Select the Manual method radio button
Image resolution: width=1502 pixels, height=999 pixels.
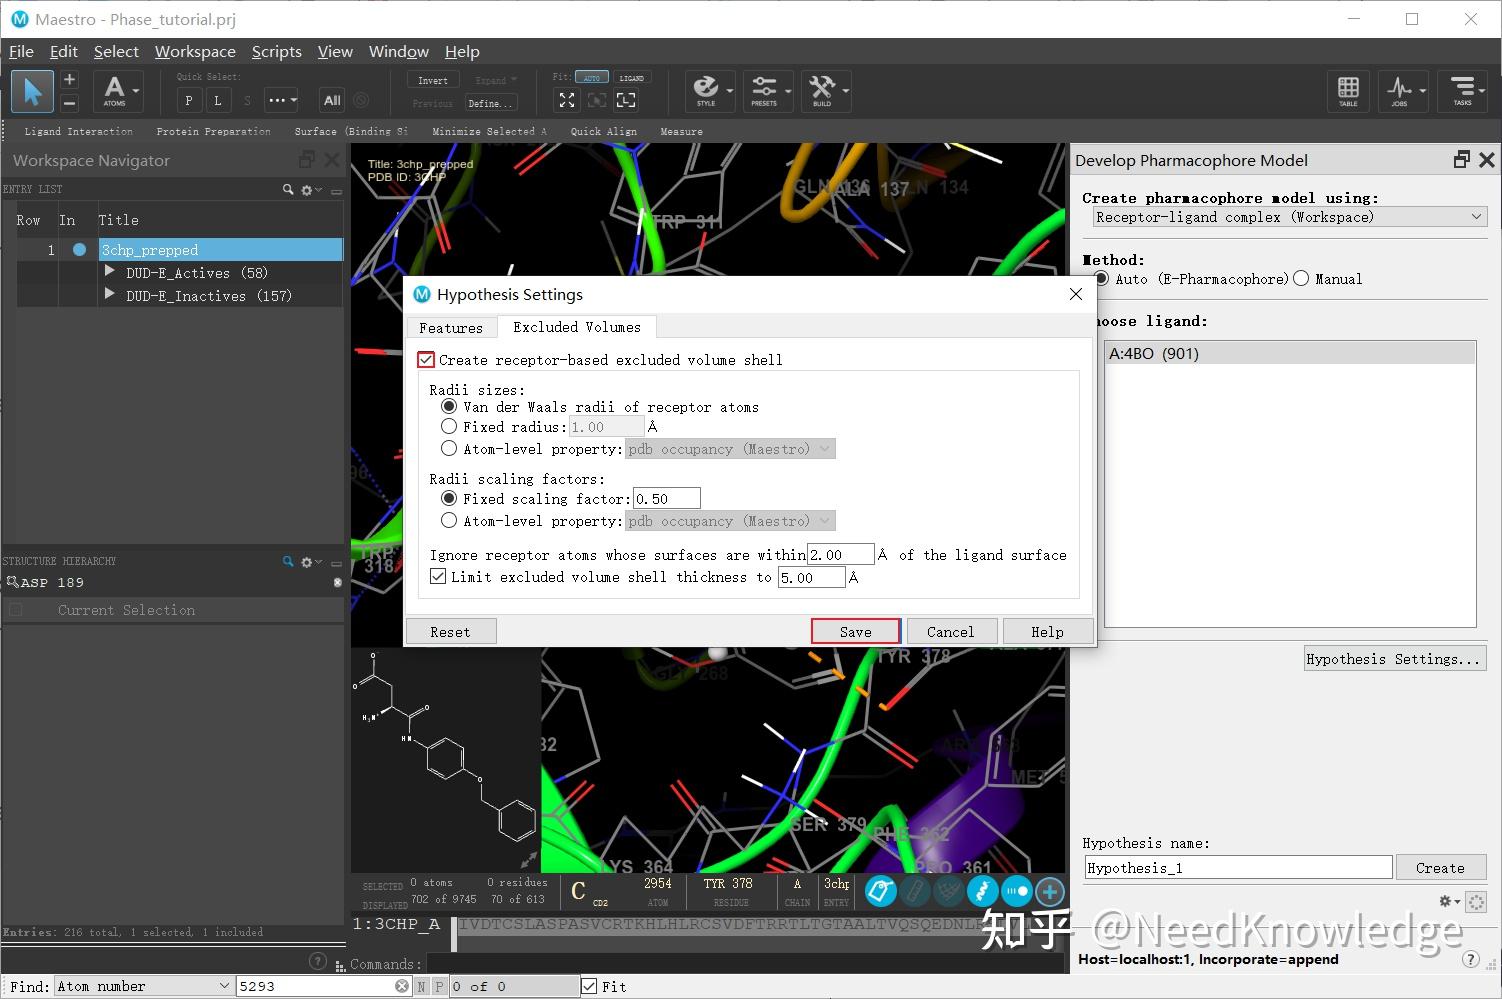[x=1301, y=279]
